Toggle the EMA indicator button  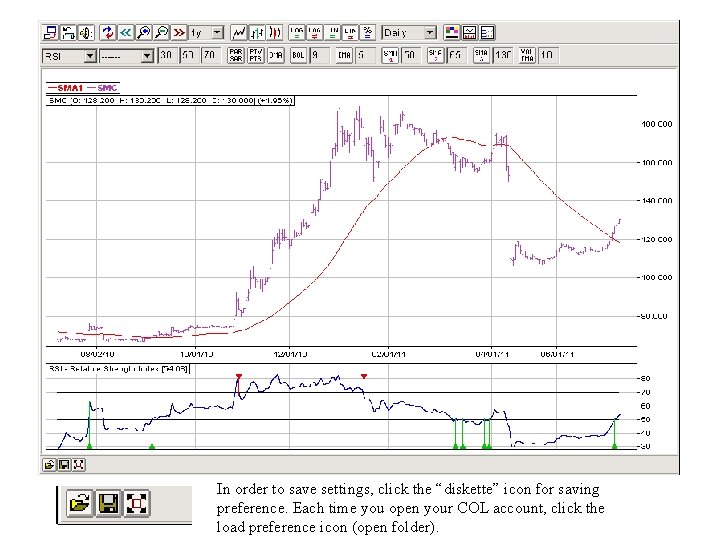(x=344, y=55)
